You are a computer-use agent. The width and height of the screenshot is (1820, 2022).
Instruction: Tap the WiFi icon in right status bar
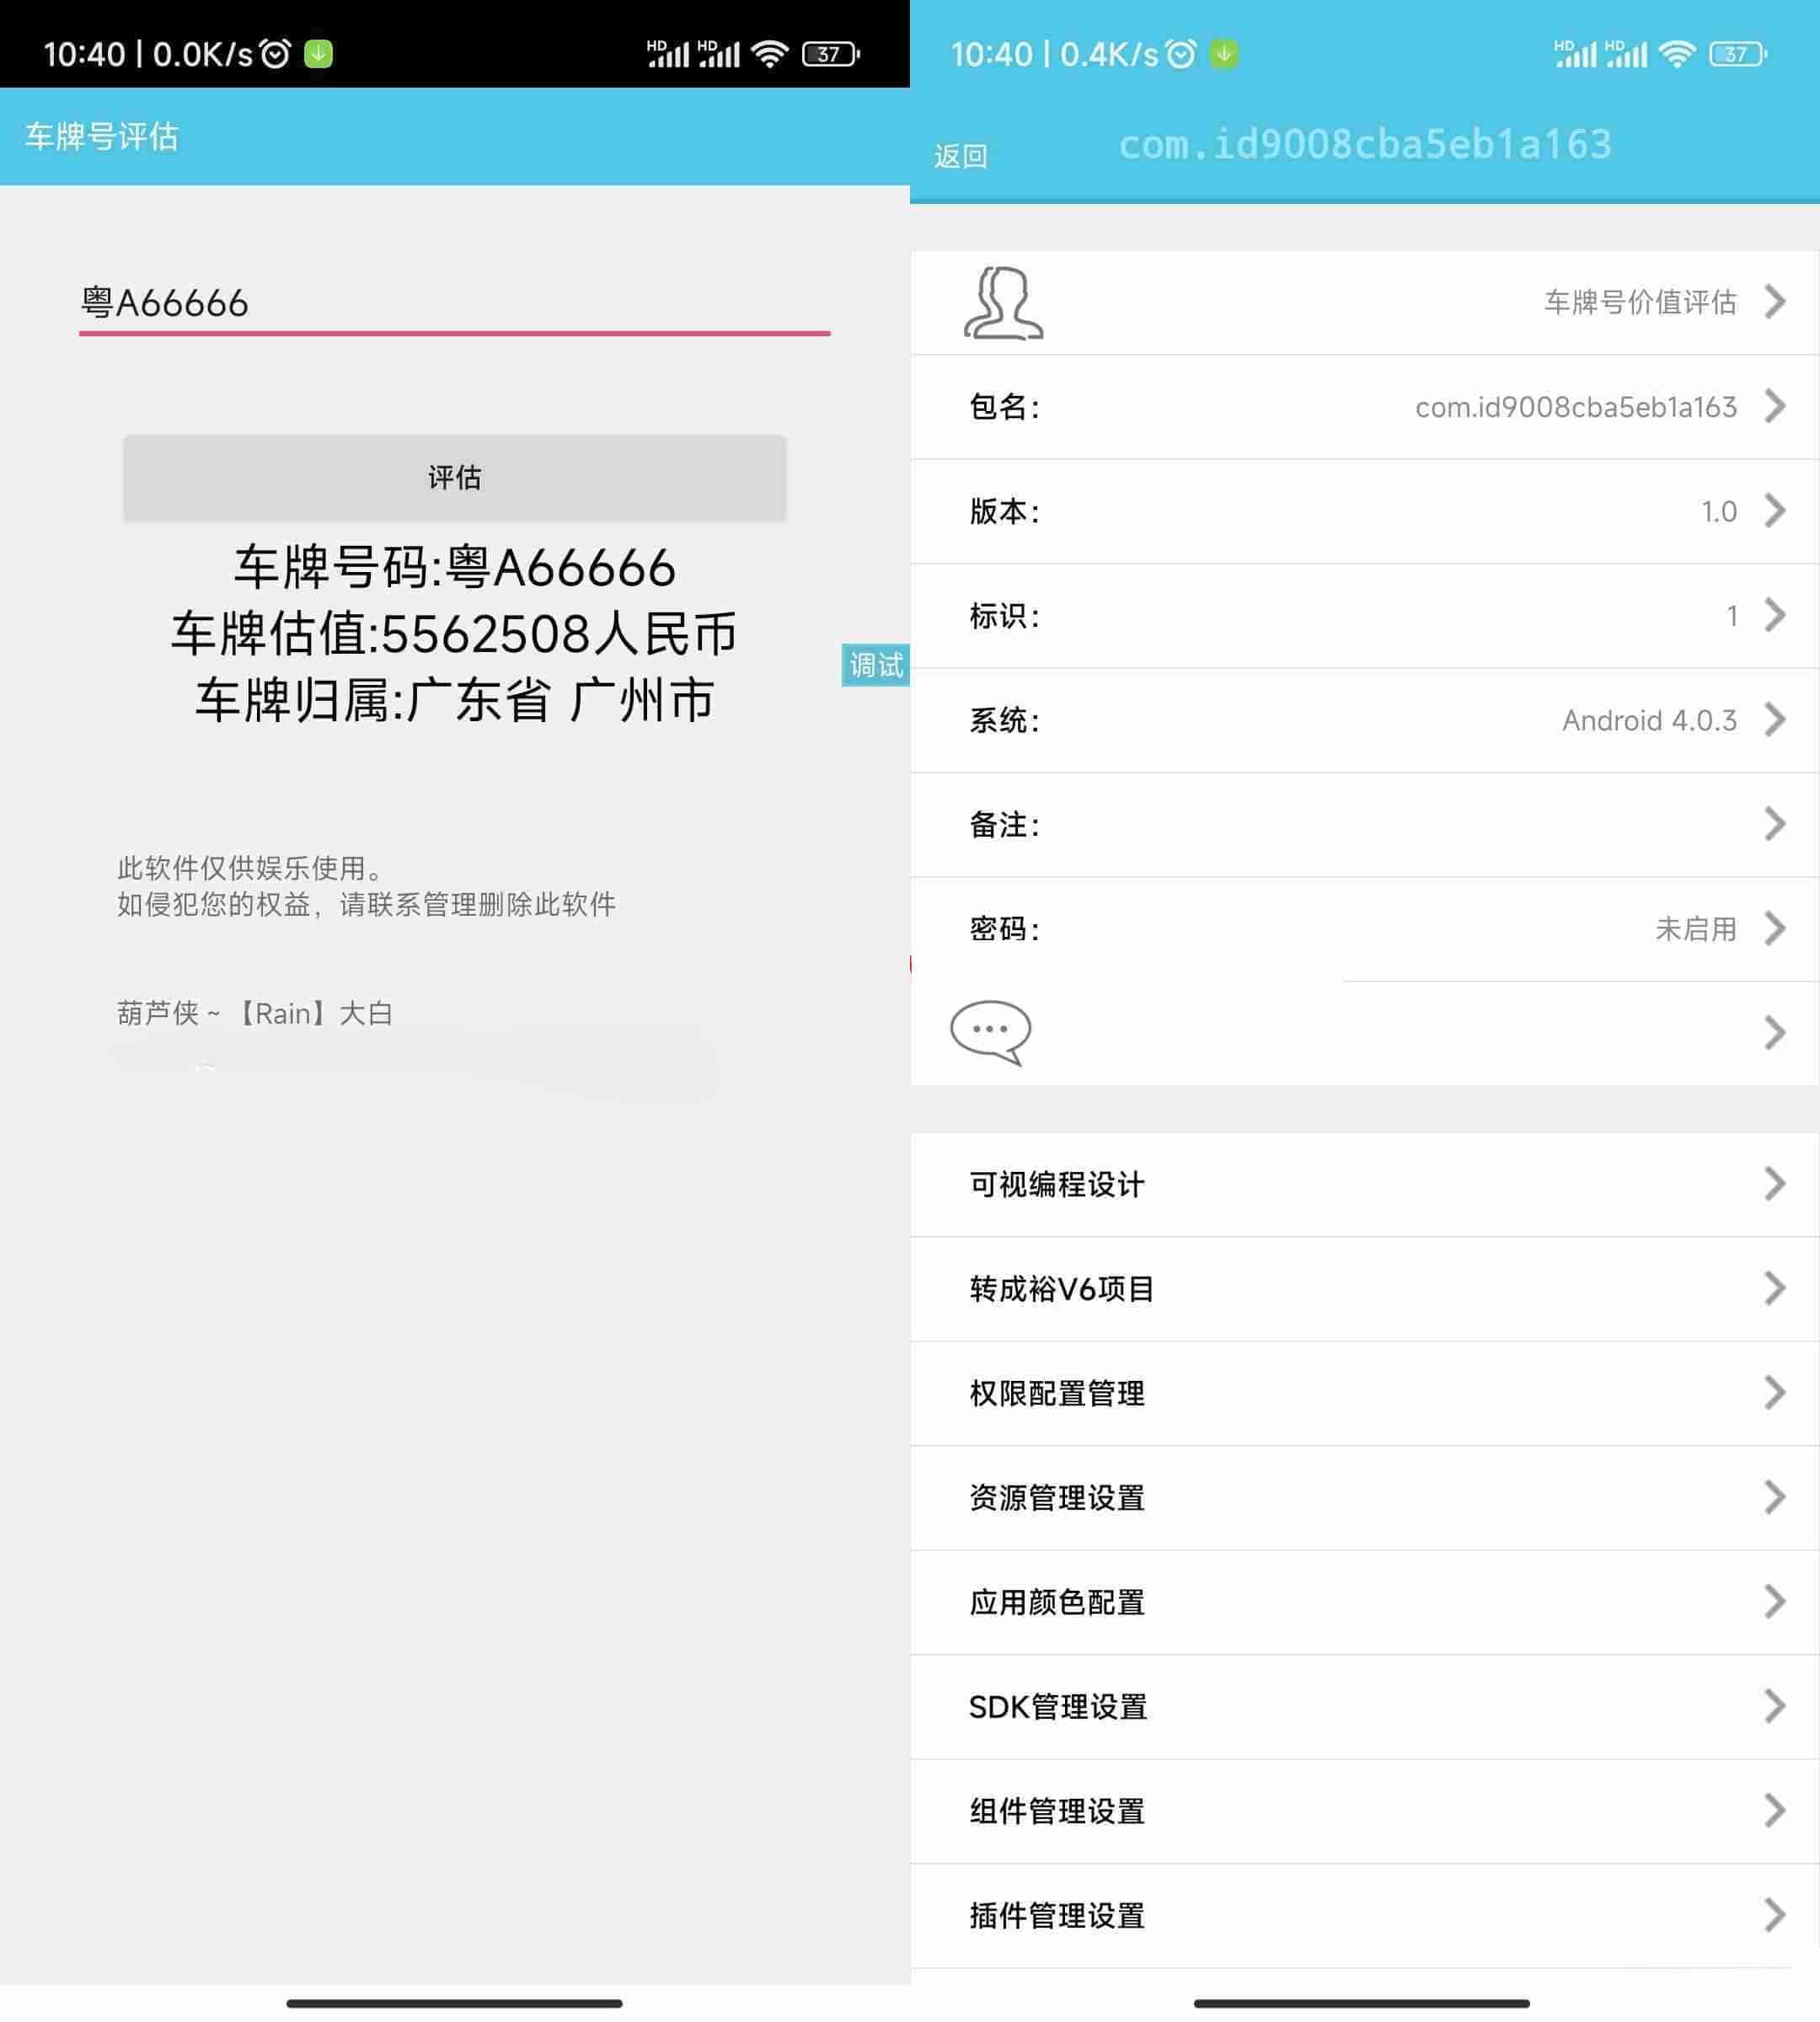point(1676,54)
